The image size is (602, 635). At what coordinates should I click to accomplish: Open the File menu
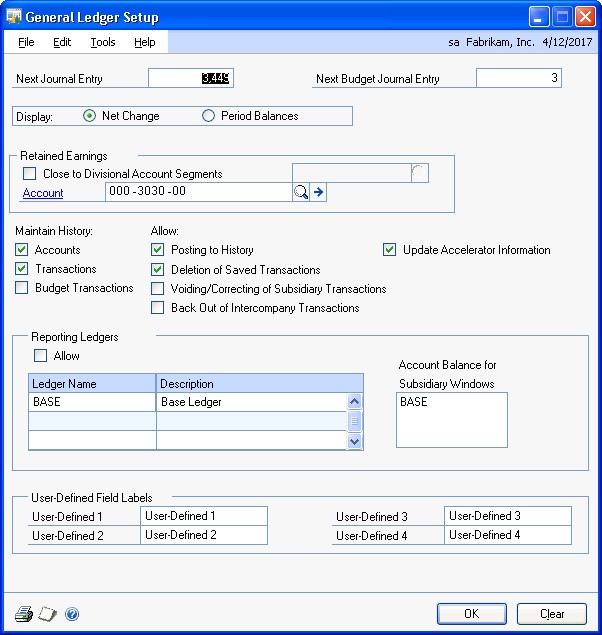(26, 42)
